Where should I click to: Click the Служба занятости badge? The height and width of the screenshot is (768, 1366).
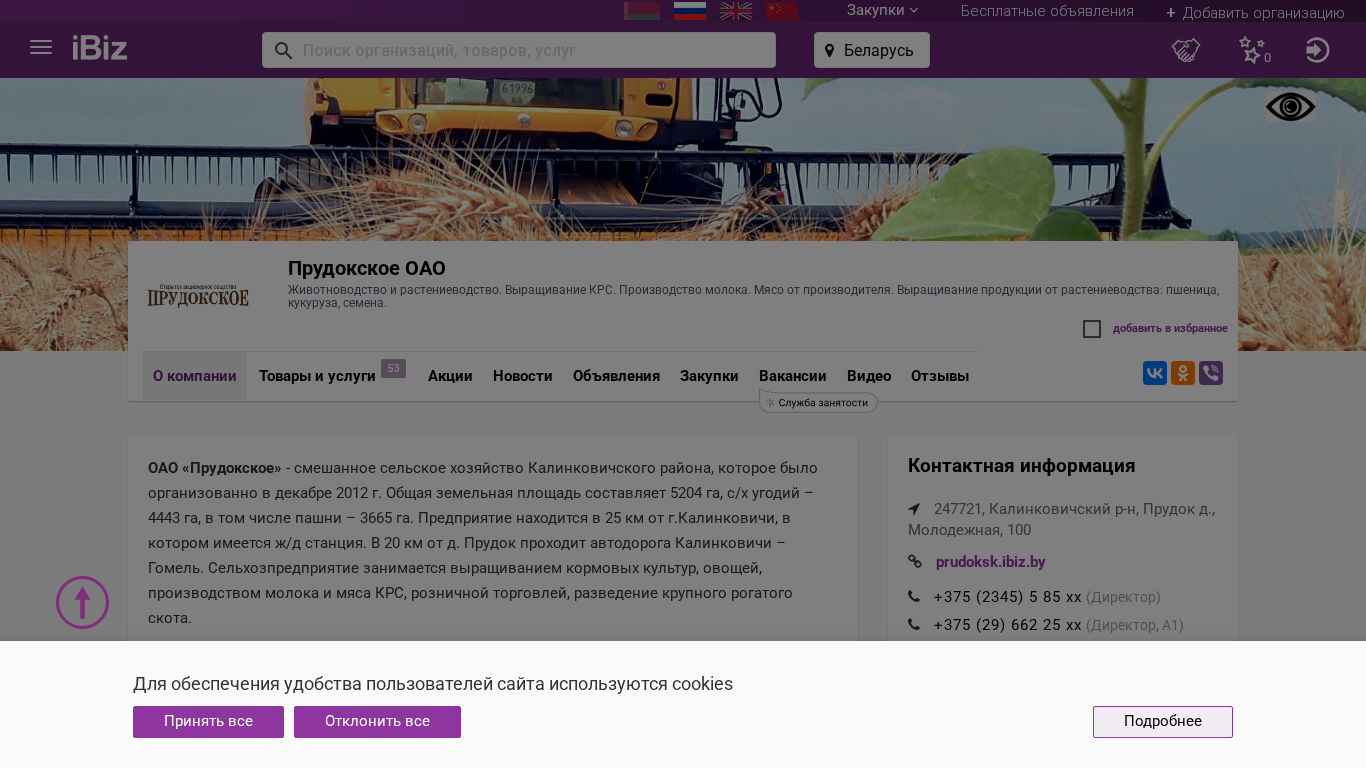coord(818,402)
